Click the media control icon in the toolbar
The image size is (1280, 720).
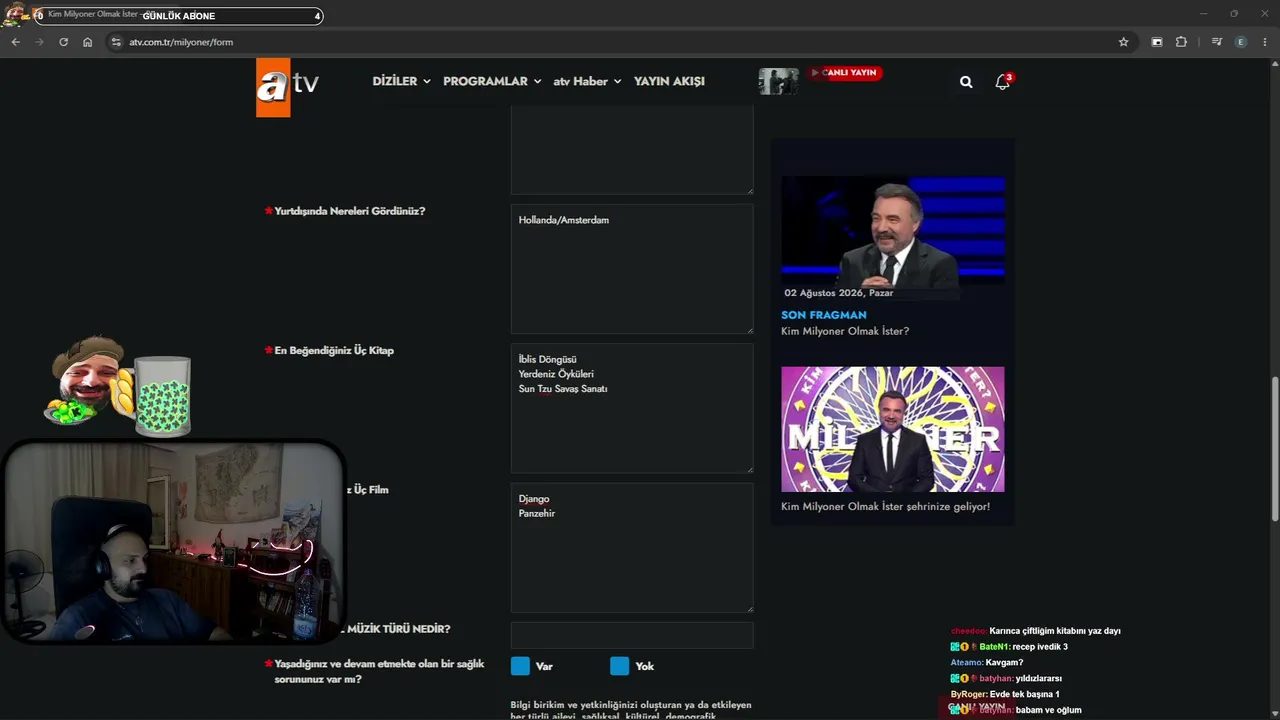click(x=1216, y=42)
